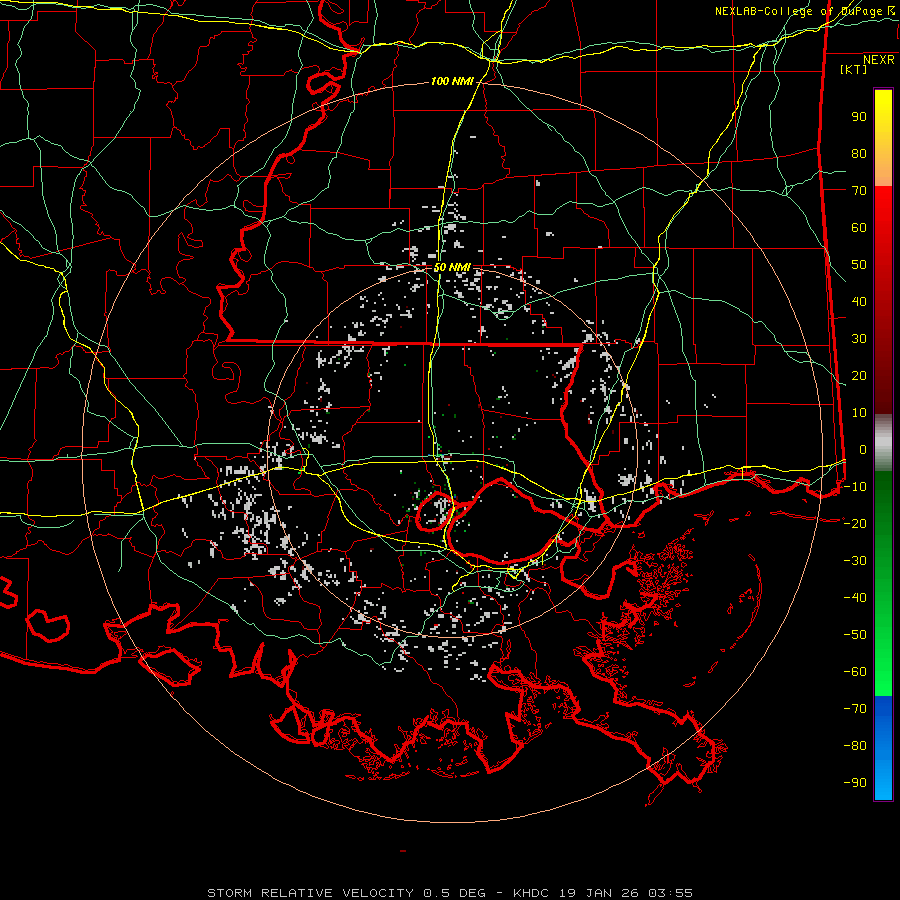Click the "100 NMI" range ring label
Image resolution: width=900 pixels, height=900 pixels.
click(452, 82)
